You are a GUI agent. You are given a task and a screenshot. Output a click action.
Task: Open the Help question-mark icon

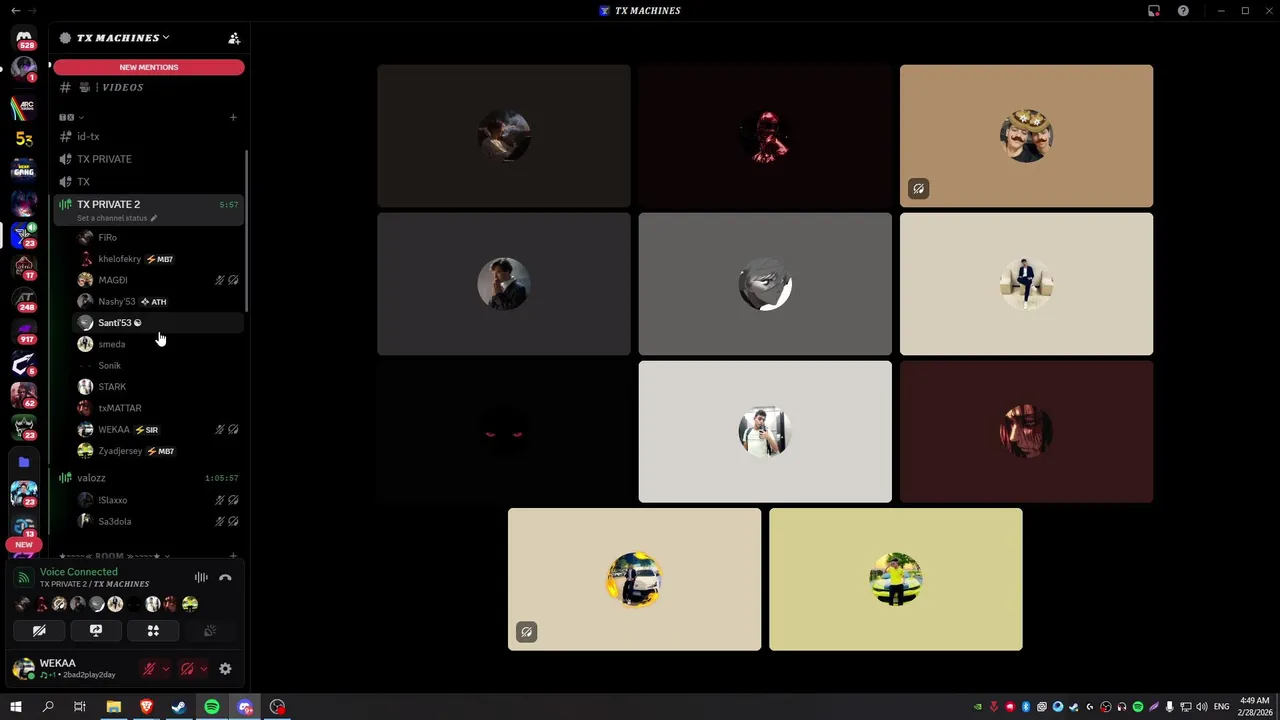pos(1183,11)
